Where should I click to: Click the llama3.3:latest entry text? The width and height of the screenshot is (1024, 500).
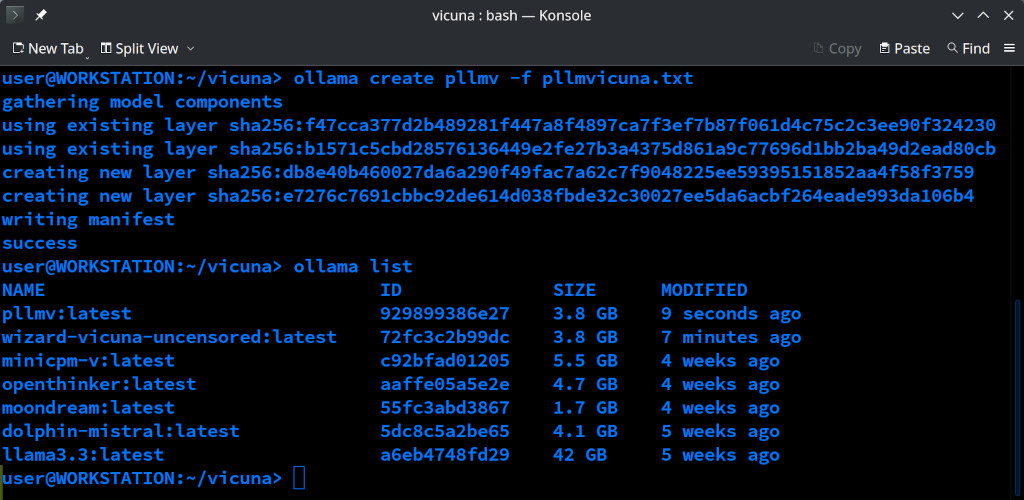(x=83, y=455)
